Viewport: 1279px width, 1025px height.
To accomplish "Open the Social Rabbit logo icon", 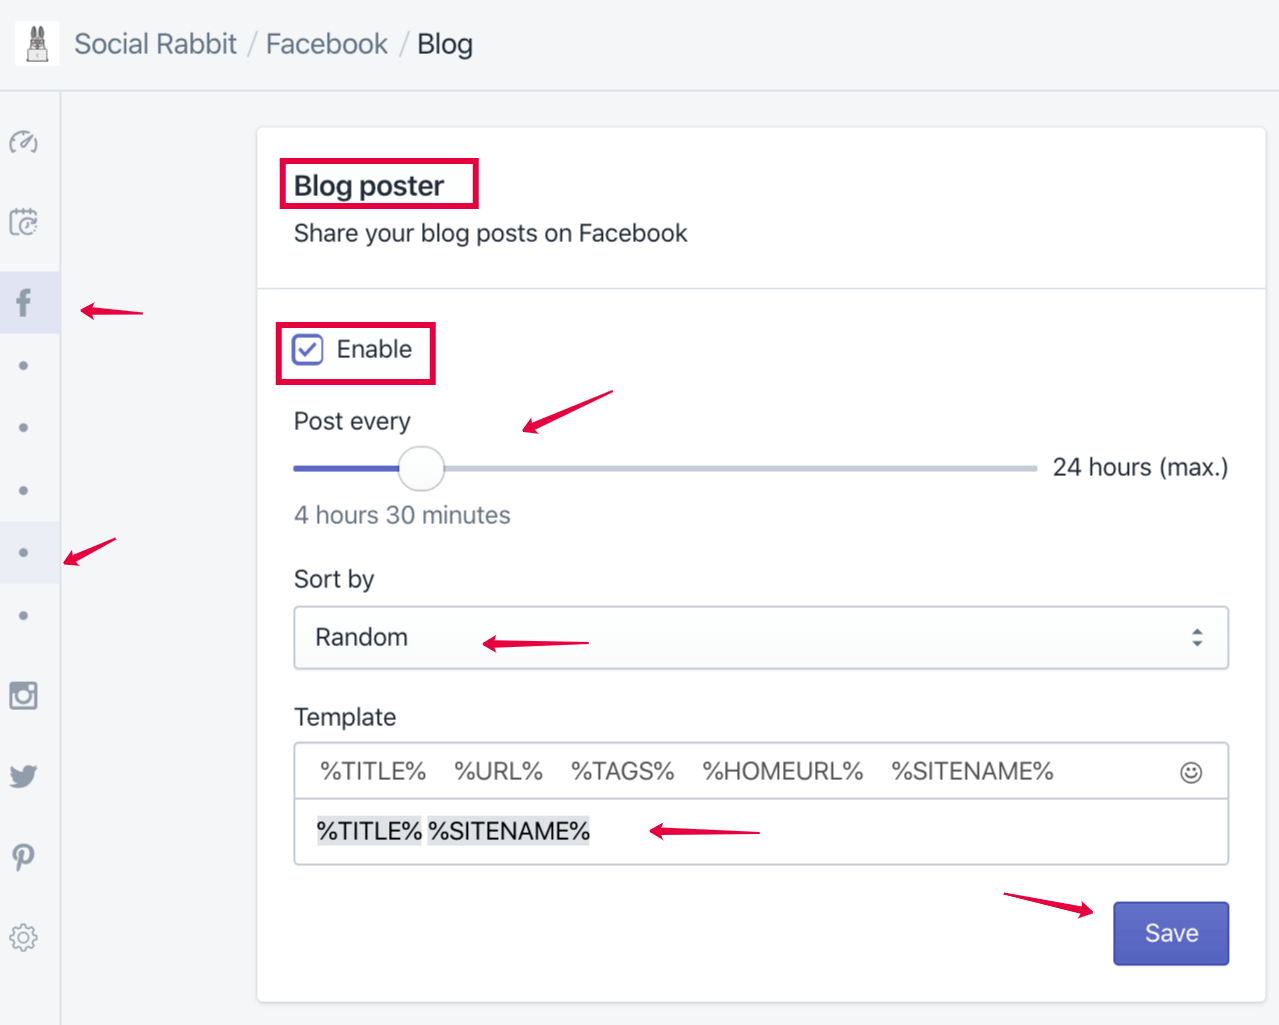I will click(37, 43).
